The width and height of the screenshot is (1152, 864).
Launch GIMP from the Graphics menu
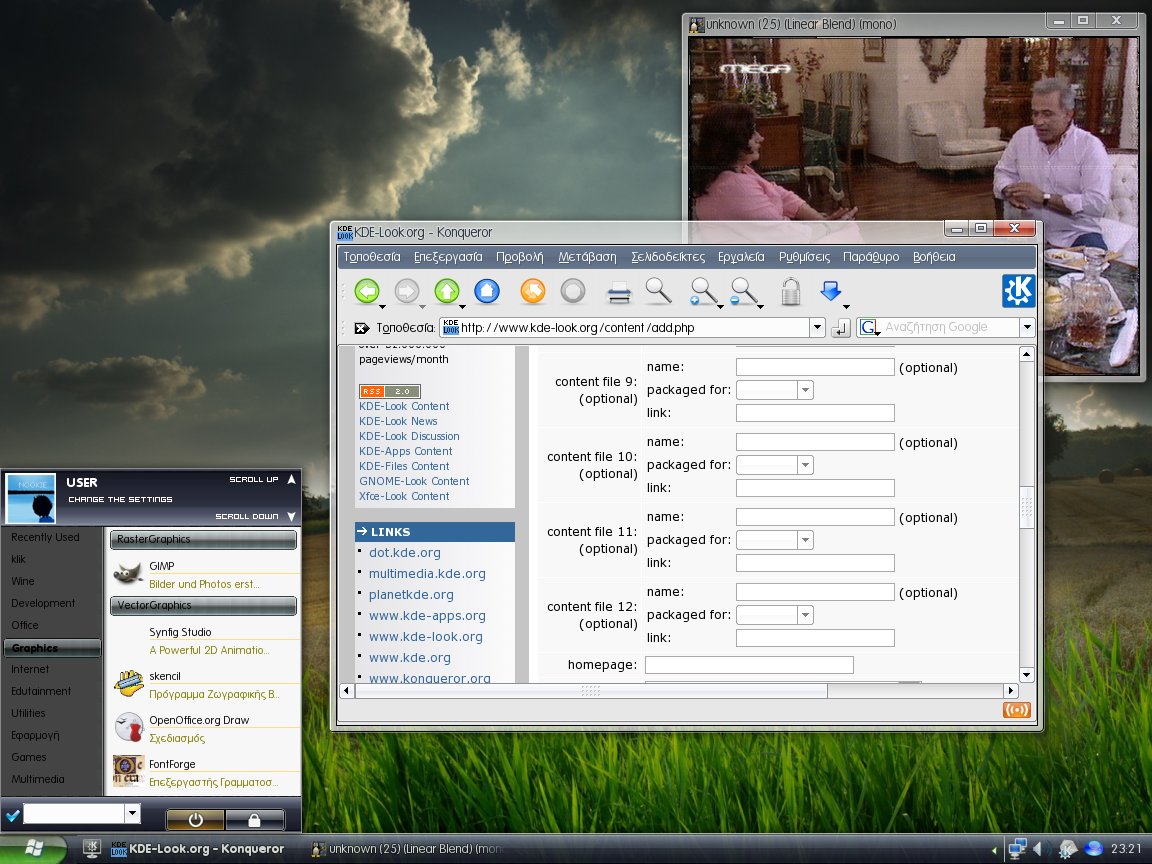point(205,575)
